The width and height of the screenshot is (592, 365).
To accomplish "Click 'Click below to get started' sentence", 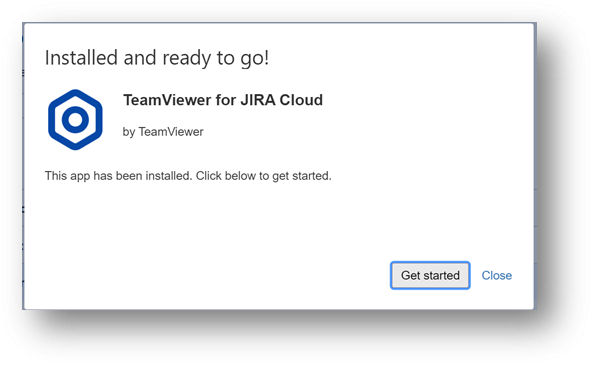I will tap(264, 176).
